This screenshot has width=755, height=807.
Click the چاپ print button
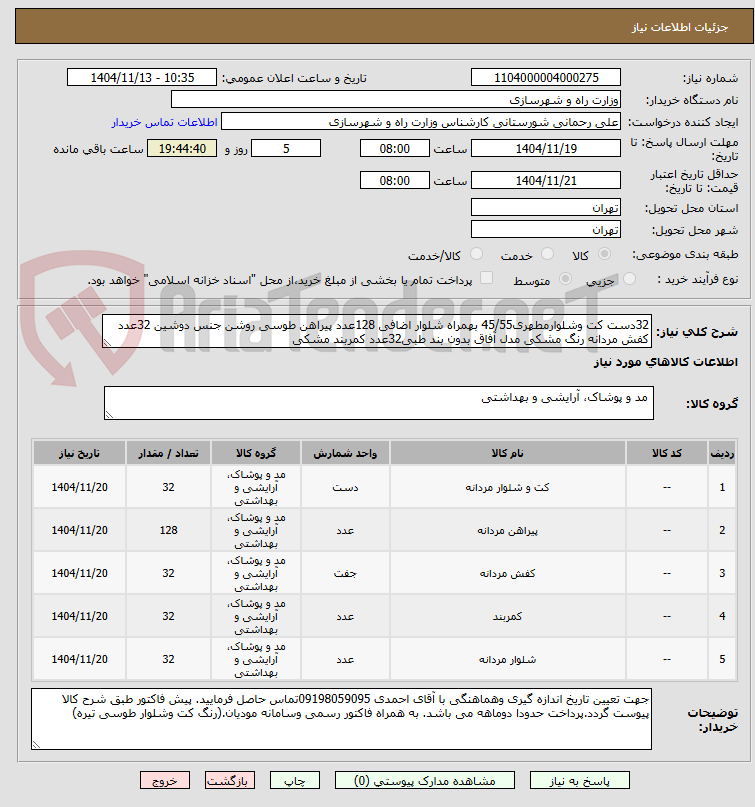pyautogui.click(x=295, y=781)
